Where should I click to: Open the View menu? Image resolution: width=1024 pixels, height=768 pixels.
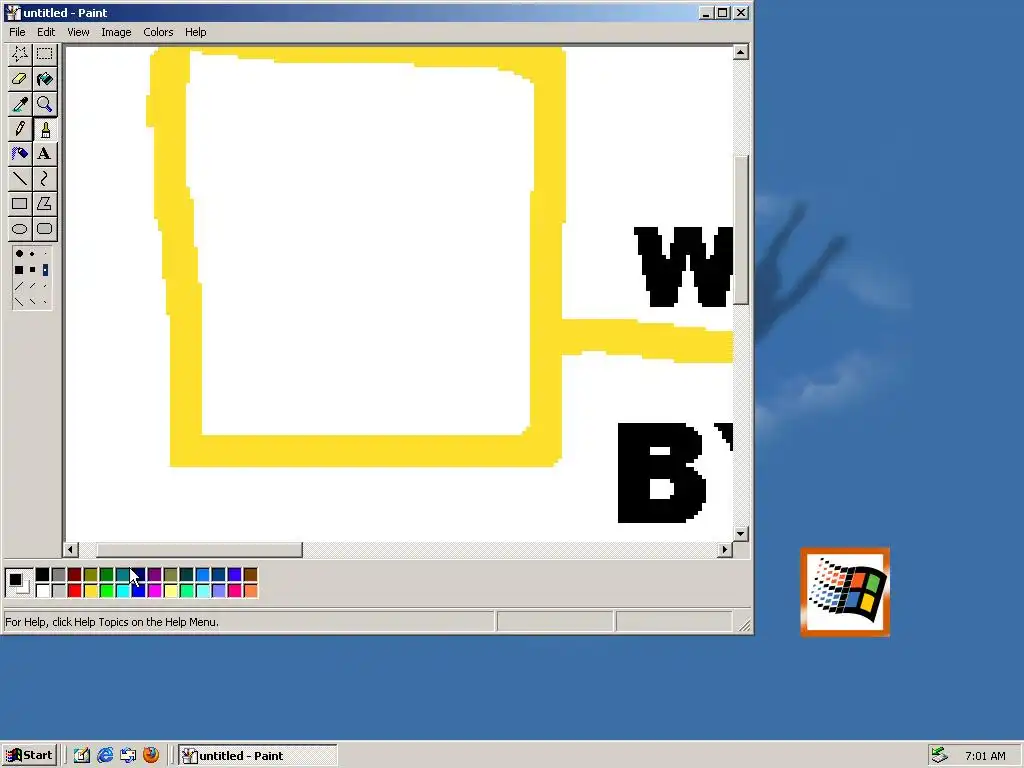coord(78,32)
